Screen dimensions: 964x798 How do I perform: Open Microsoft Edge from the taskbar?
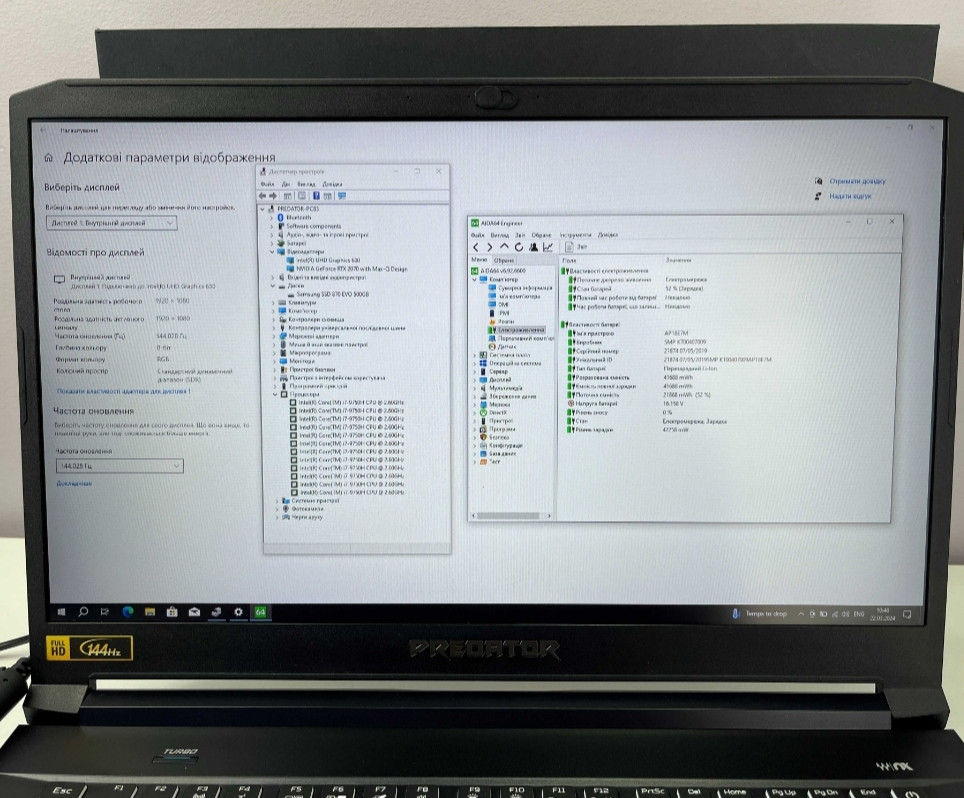point(128,611)
